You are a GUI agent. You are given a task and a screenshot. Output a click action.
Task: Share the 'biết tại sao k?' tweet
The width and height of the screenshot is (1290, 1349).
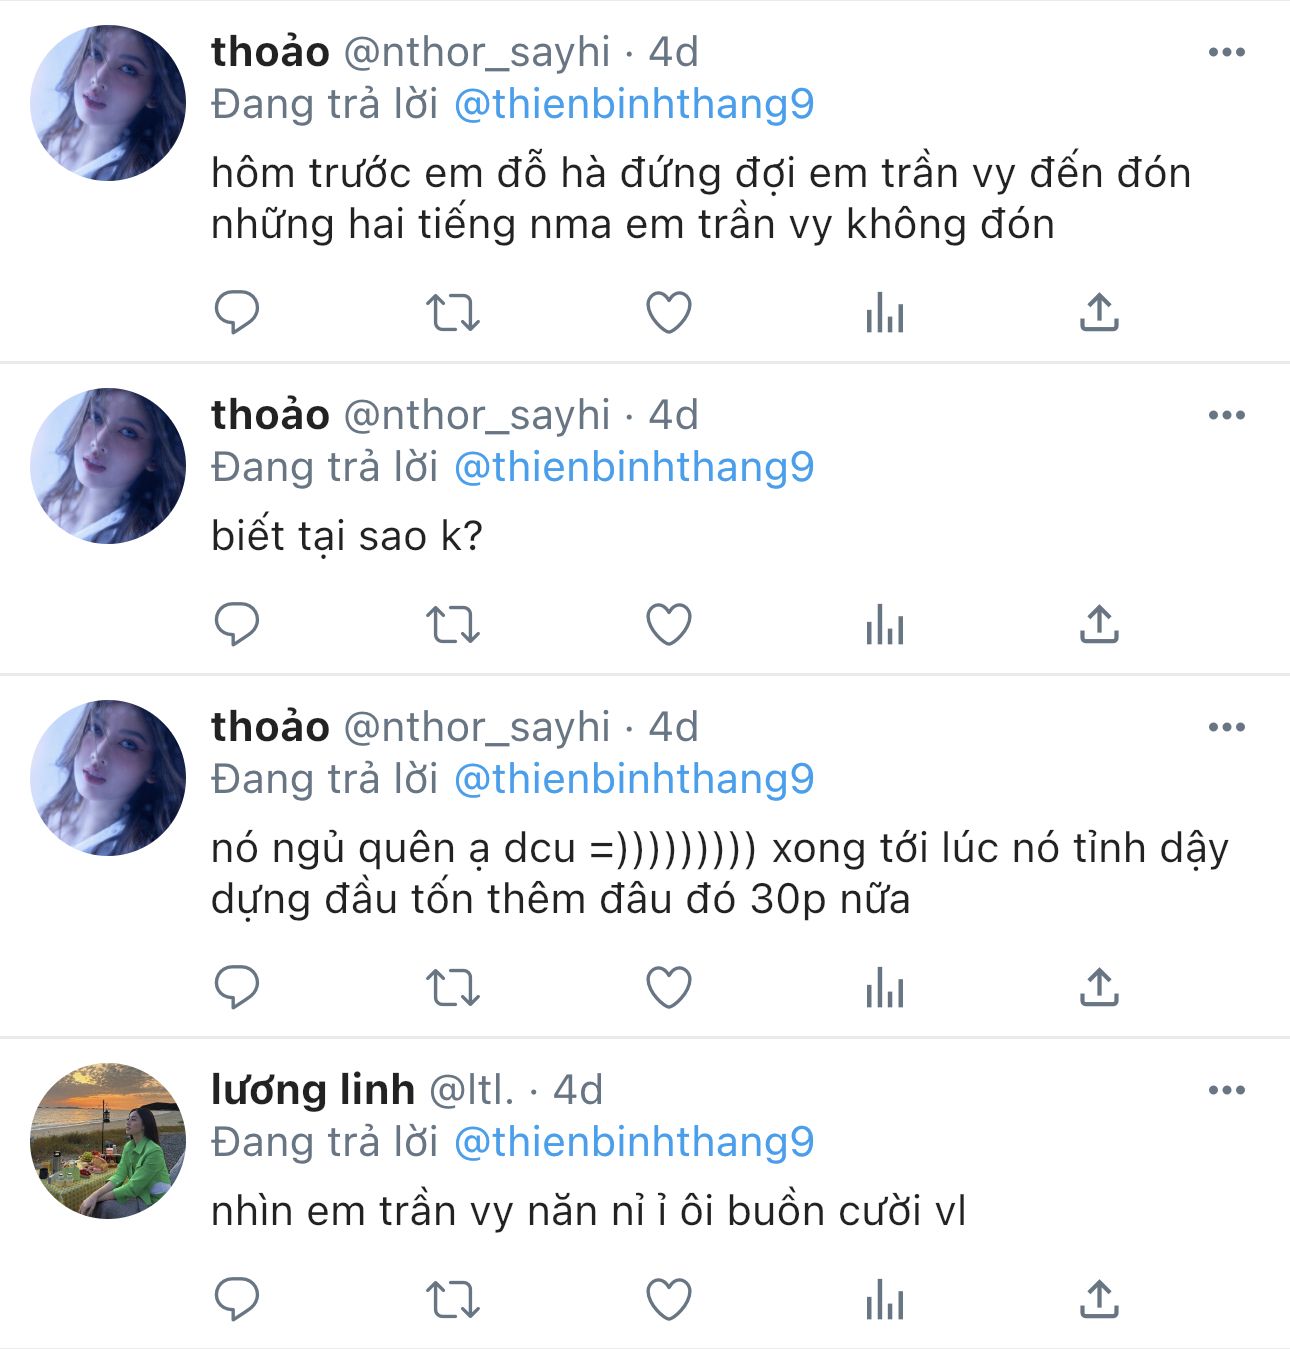pyautogui.click(x=1099, y=626)
